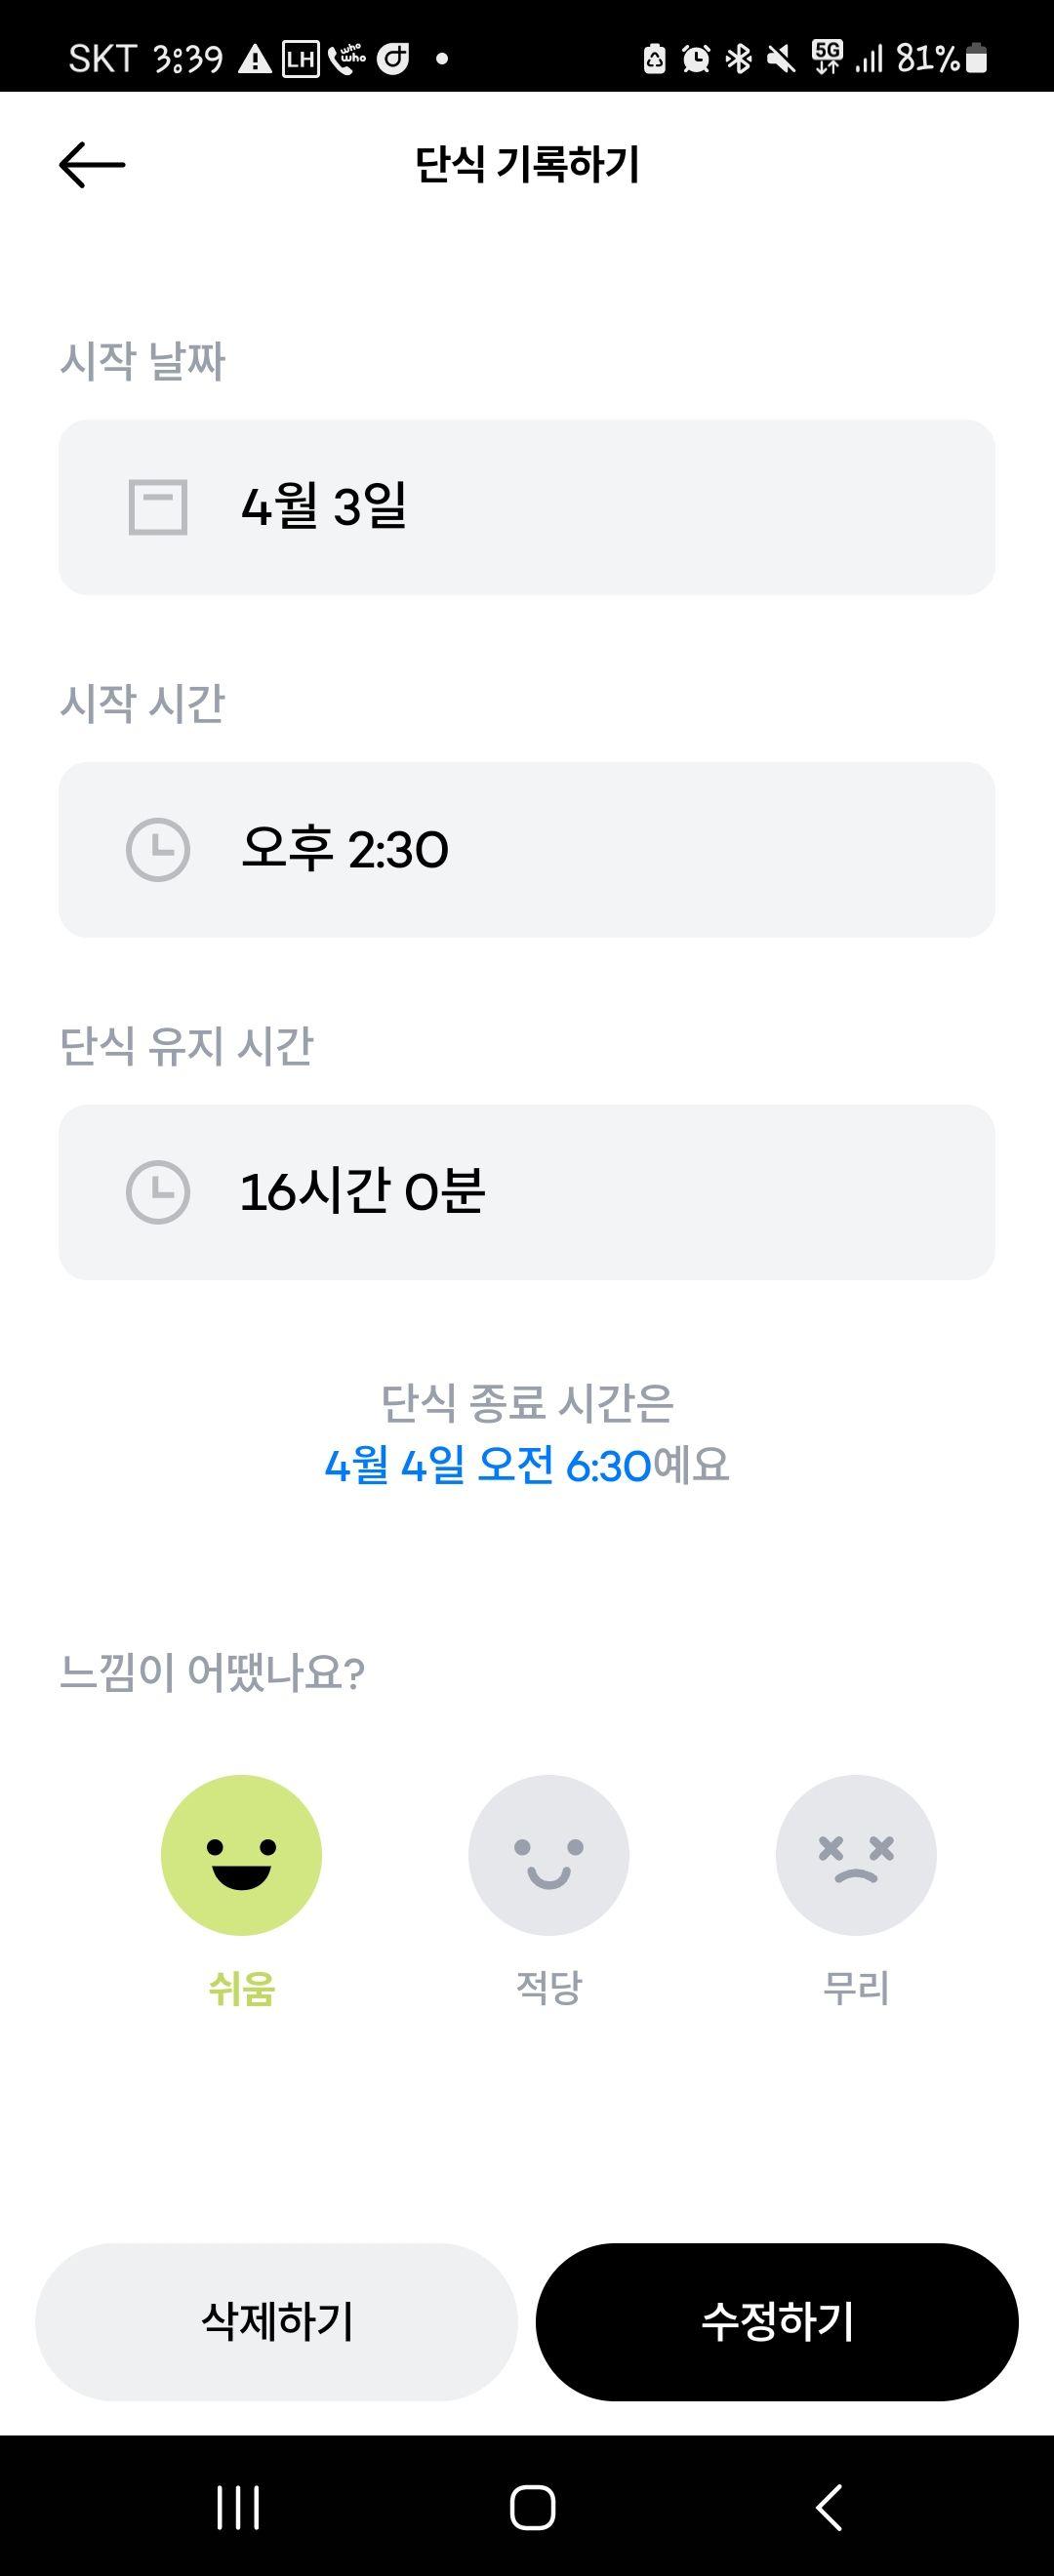1054x2576 pixels.
Task: Select the 무리 tired face emoji
Action: point(856,1855)
